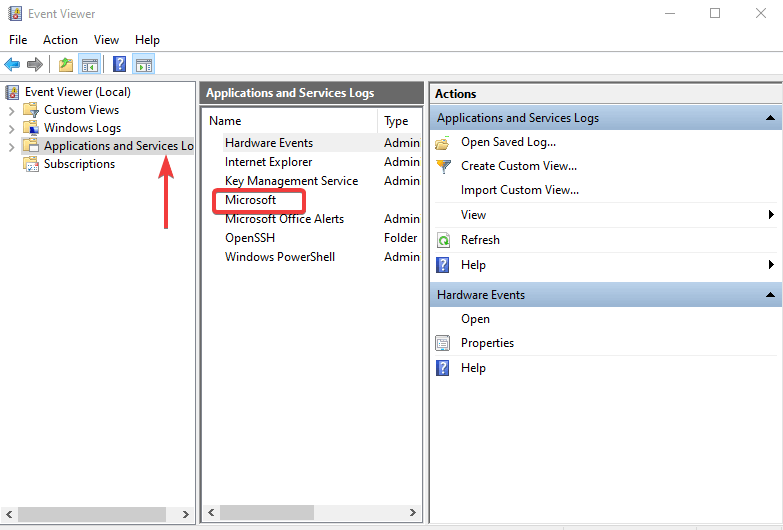Click the Forward arrow toolbar icon
This screenshot has height=530, width=783.
(x=34, y=64)
